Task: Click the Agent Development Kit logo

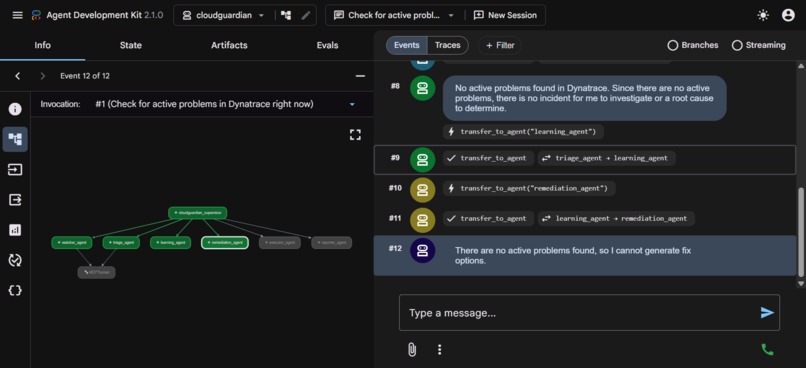Action: pos(36,15)
